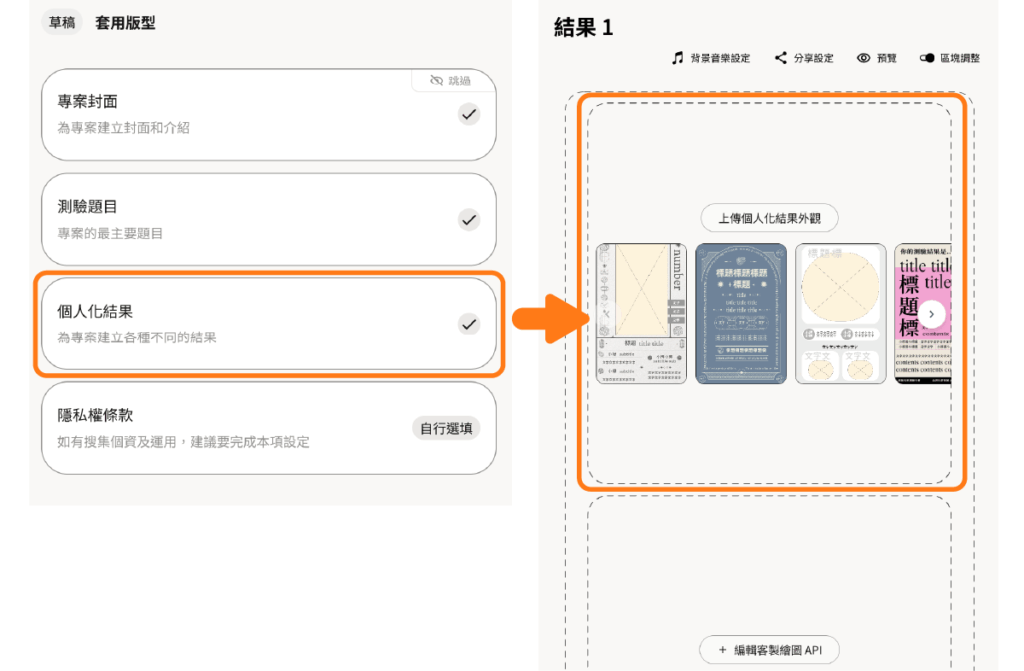Switch to the 草稿 tab
This screenshot has height=671, width=1024.
(62, 23)
